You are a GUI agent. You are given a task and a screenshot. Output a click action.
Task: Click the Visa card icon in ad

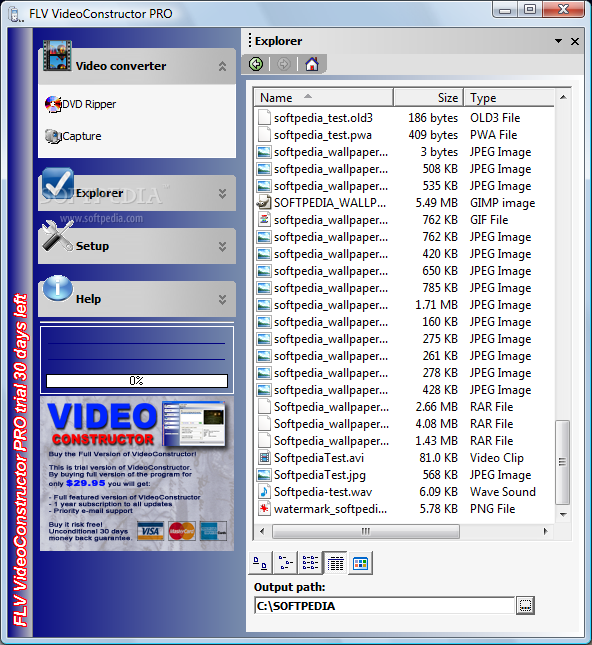tap(150, 531)
